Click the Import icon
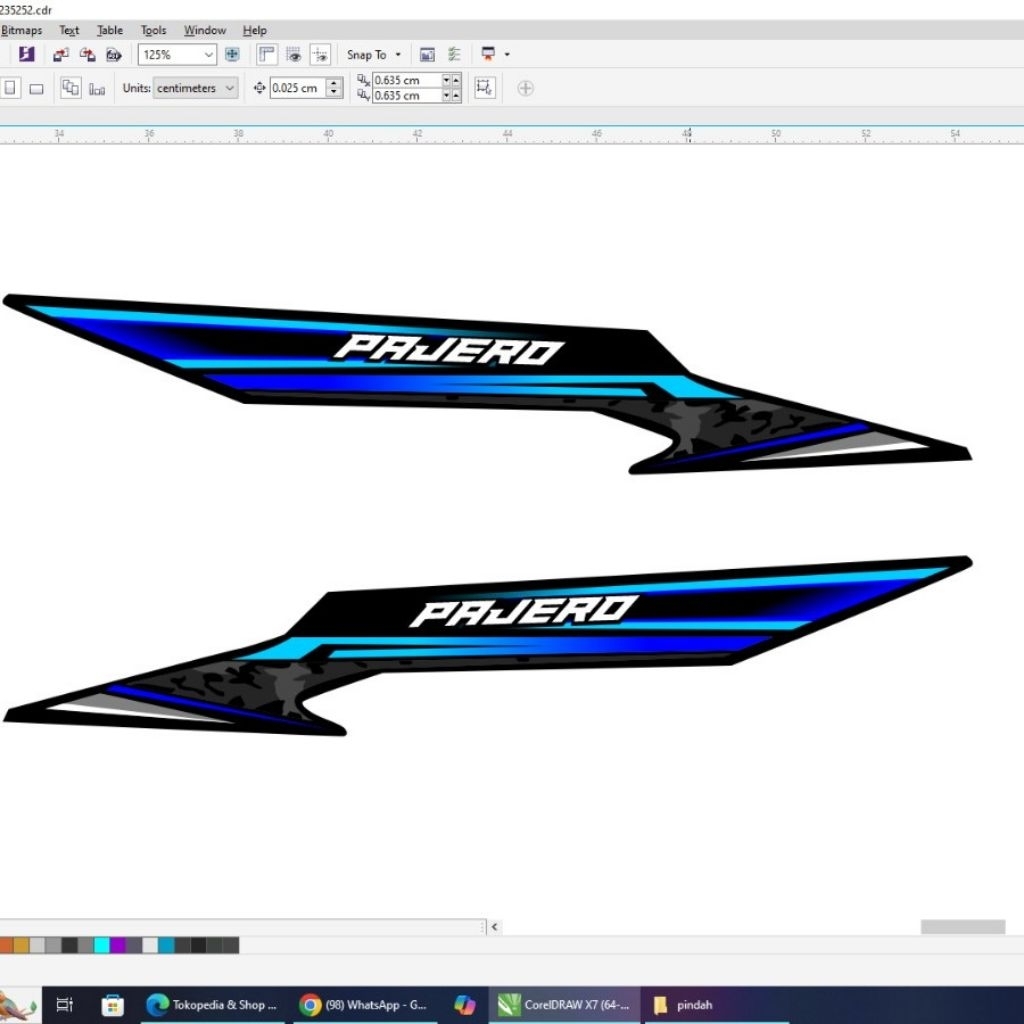Viewport: 1024px width, 1024px height. (x=61, y=55)
